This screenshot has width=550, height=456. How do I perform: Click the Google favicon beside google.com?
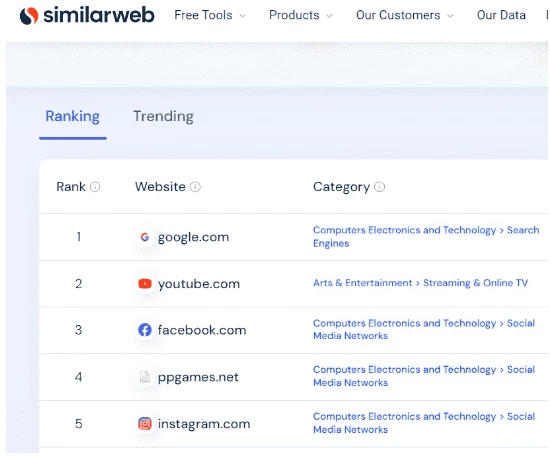(x=145, y=237)
